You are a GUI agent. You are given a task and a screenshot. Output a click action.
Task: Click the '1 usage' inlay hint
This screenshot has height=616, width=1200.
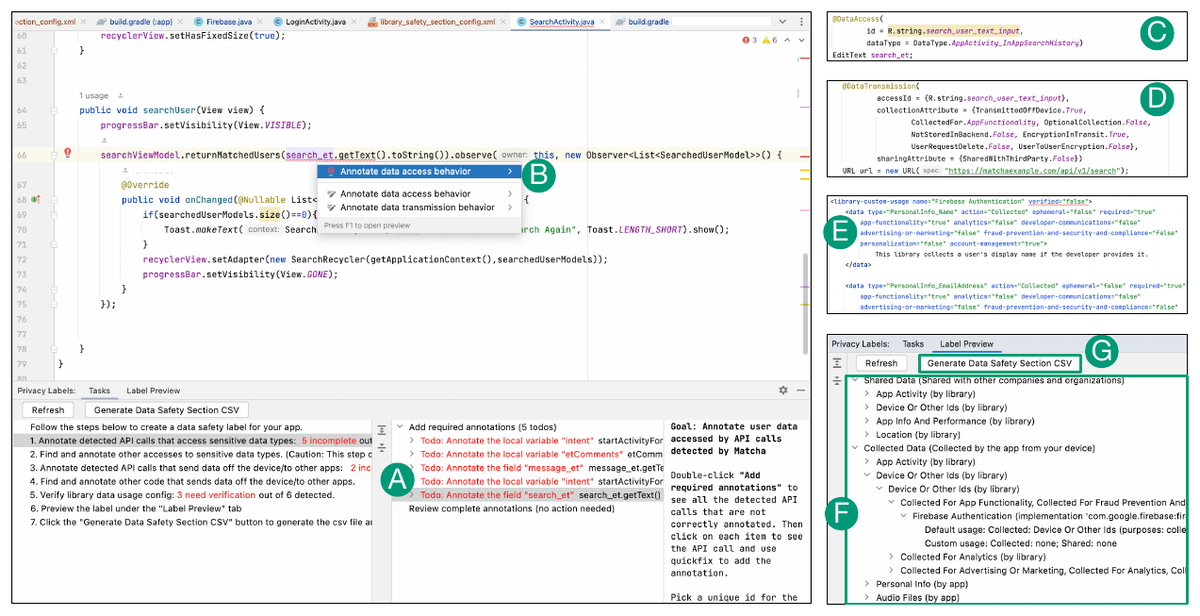click(95, 96)
